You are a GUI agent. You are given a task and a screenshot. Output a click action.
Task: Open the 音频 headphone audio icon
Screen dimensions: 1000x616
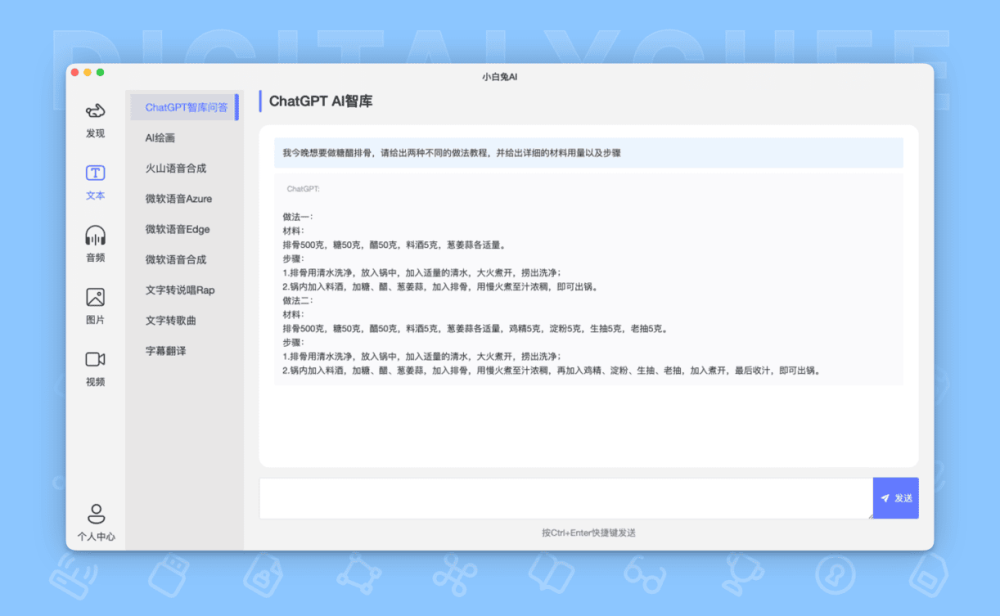pyautogui.click(x=95, y=235)
